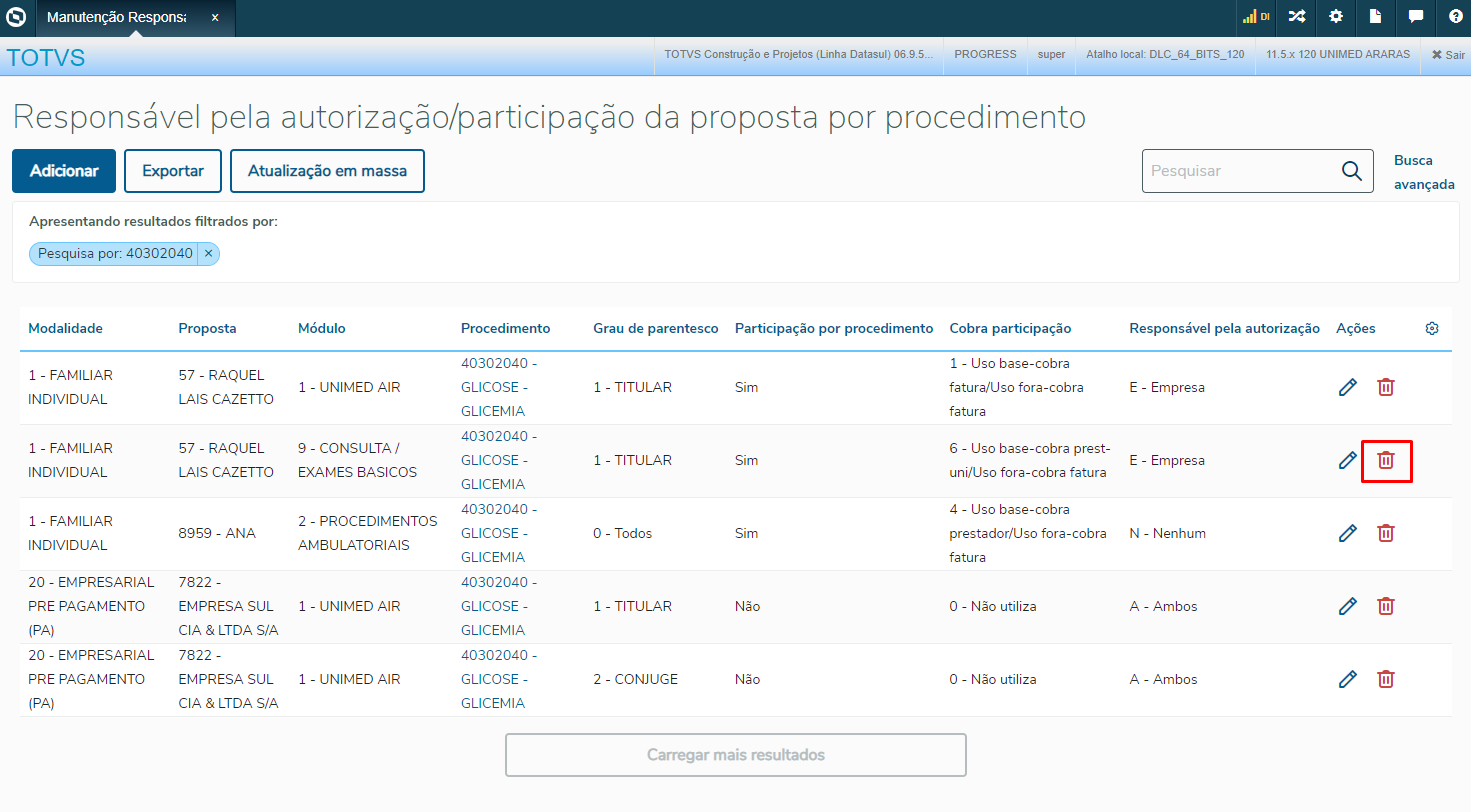Click the Grau de parentesco column header
The width and height of the screenshot is (1471, 812).
(x=656, y=329)
